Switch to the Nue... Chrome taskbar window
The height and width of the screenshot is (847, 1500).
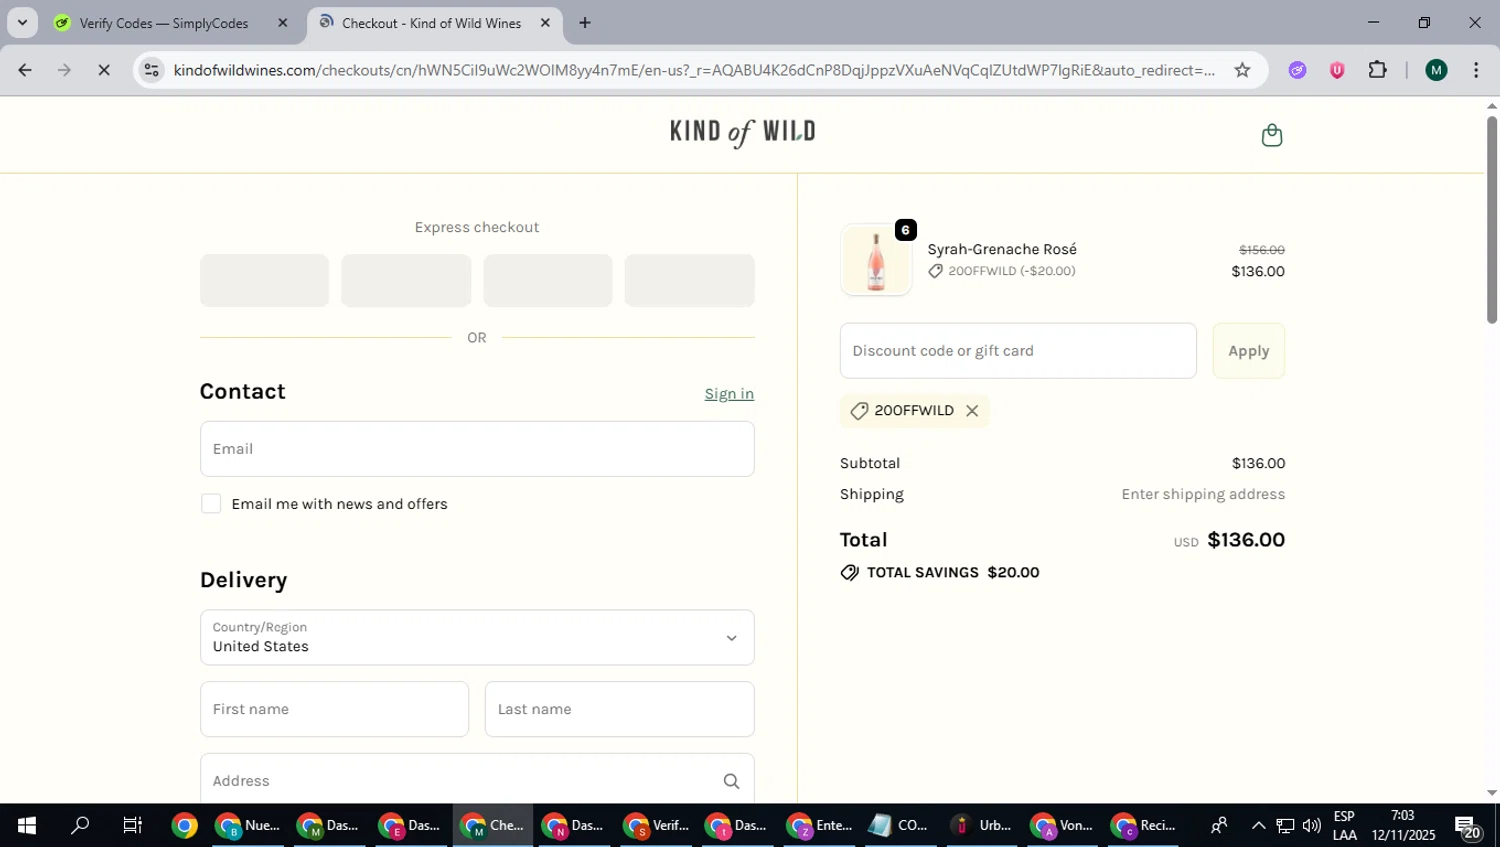tap(250, 825)
